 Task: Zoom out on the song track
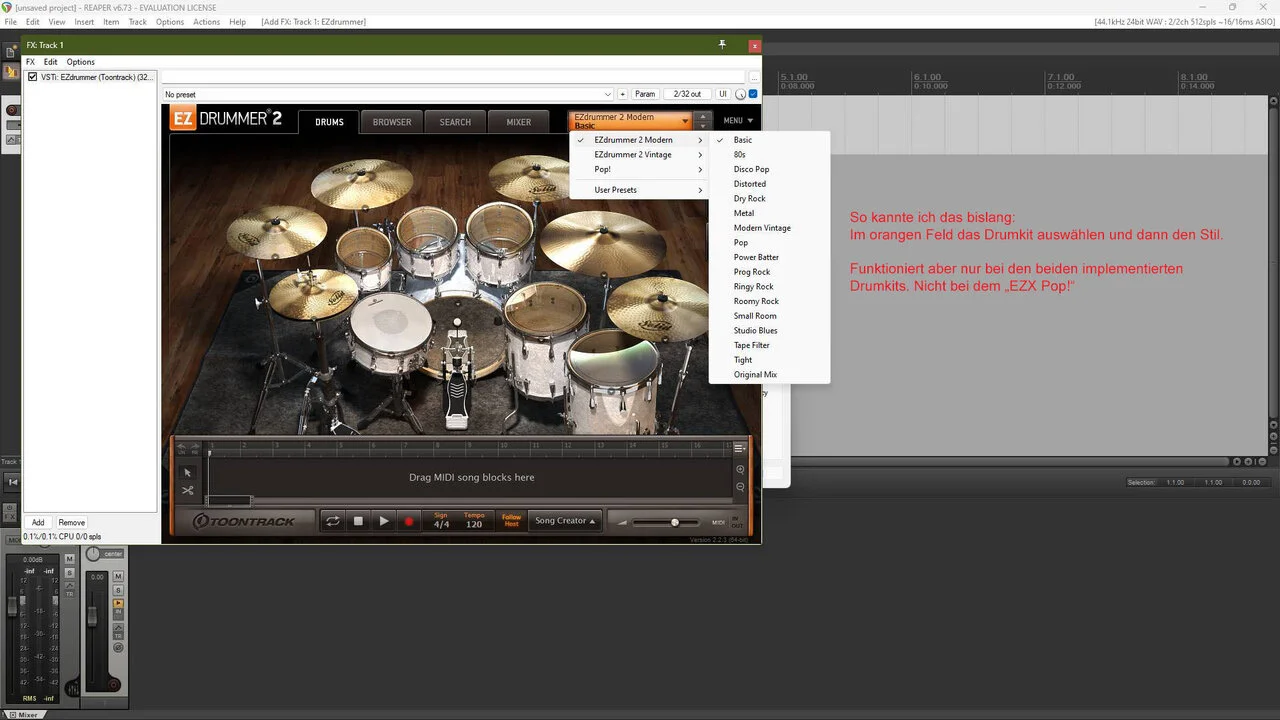click(x=740, y=487)
